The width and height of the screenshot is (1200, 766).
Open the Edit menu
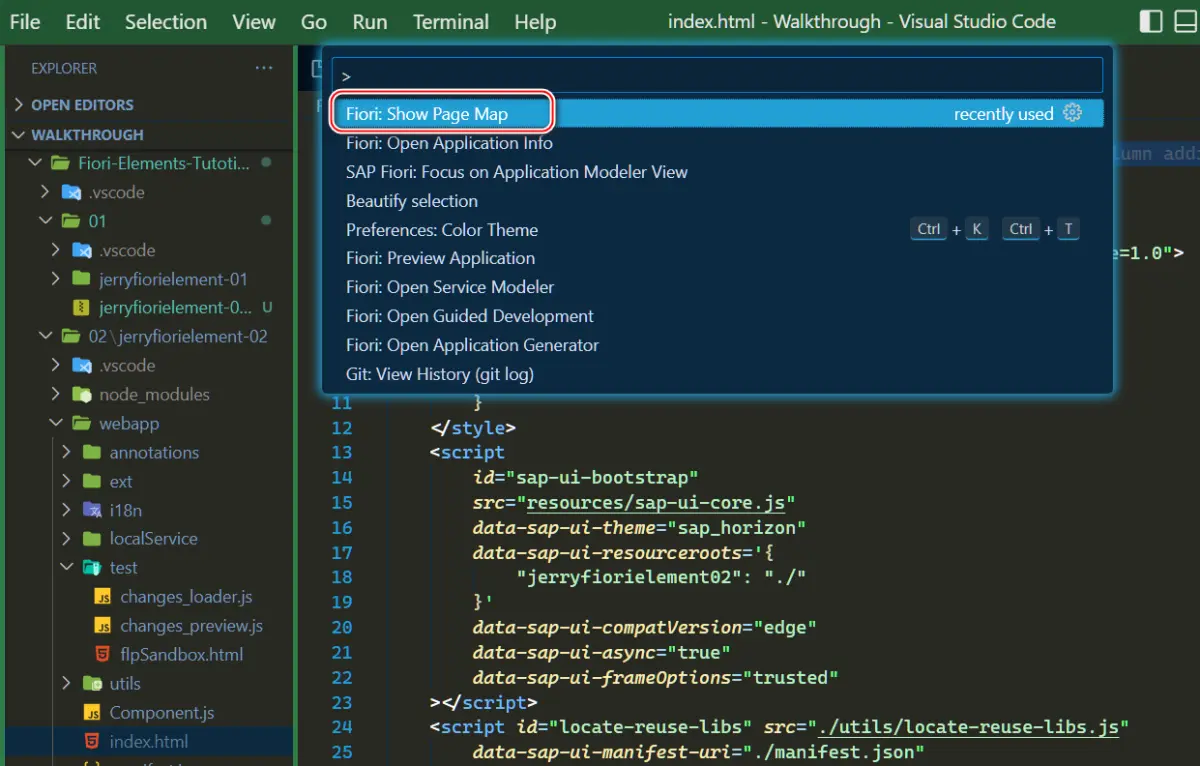[x=83, y=21]
